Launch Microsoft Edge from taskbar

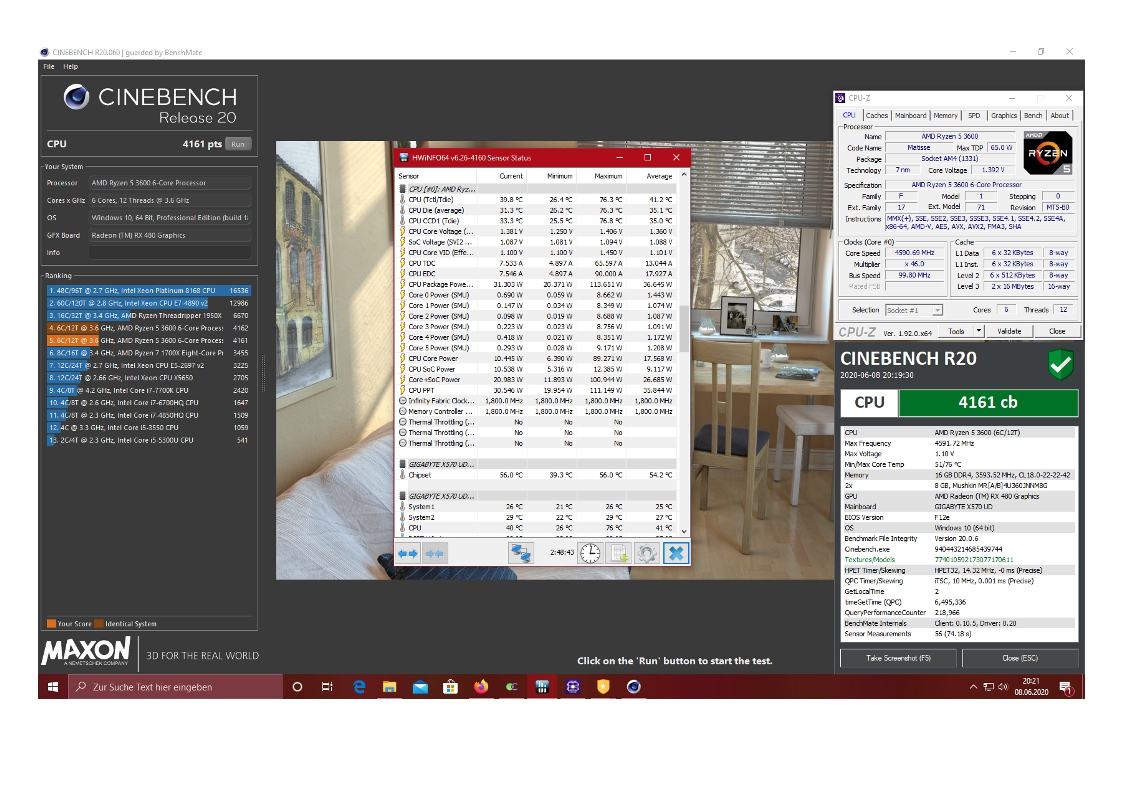click(360, 687)
